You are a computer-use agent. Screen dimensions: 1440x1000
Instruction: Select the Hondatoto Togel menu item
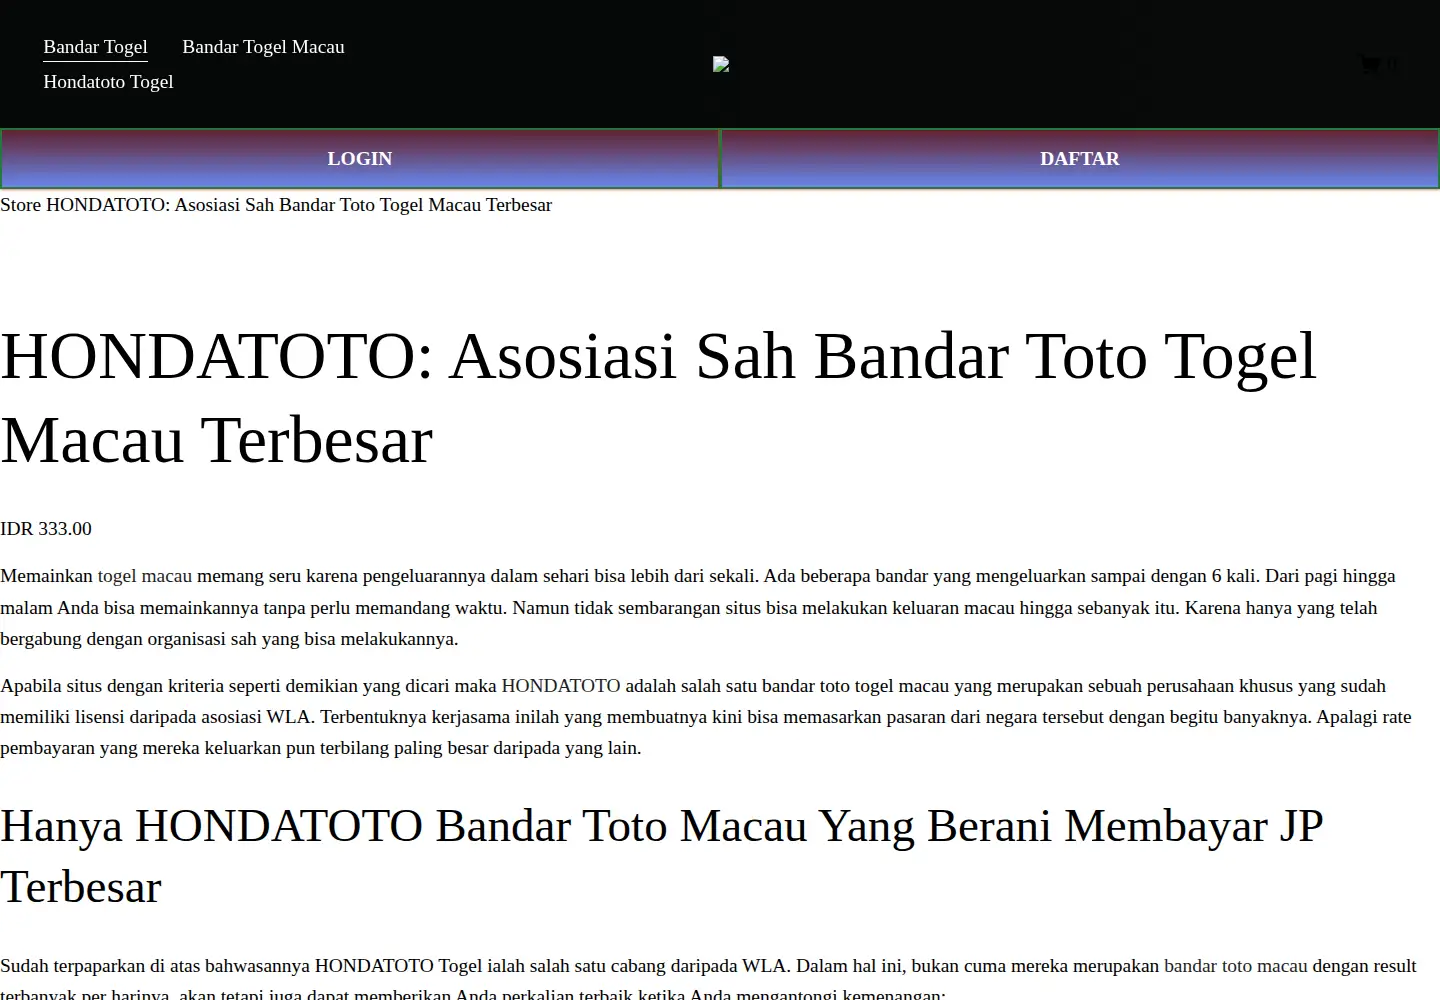(108, 82)
